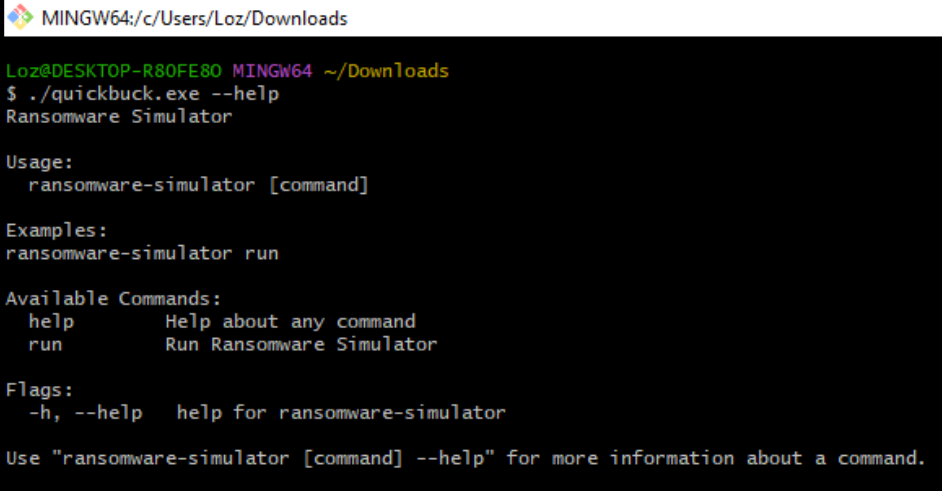The image size is (942, 491).
Task: Click 'ransomware-simulator [command]' usage line
Action: click(198, 185)
